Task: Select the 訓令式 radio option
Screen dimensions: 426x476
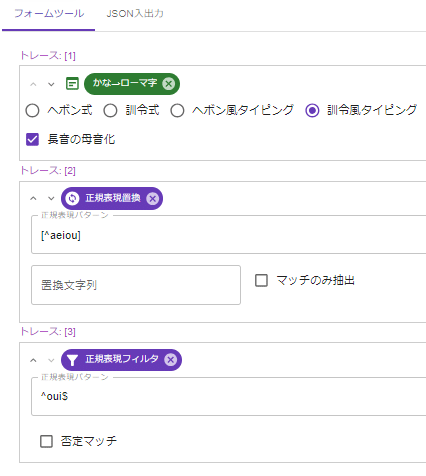Action: pyautogui.click(x=110, y=111)
